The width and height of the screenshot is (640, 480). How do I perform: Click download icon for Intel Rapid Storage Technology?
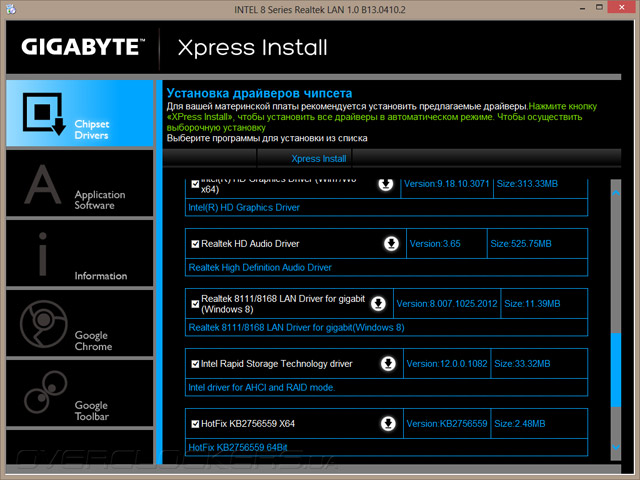coord(388,363)
